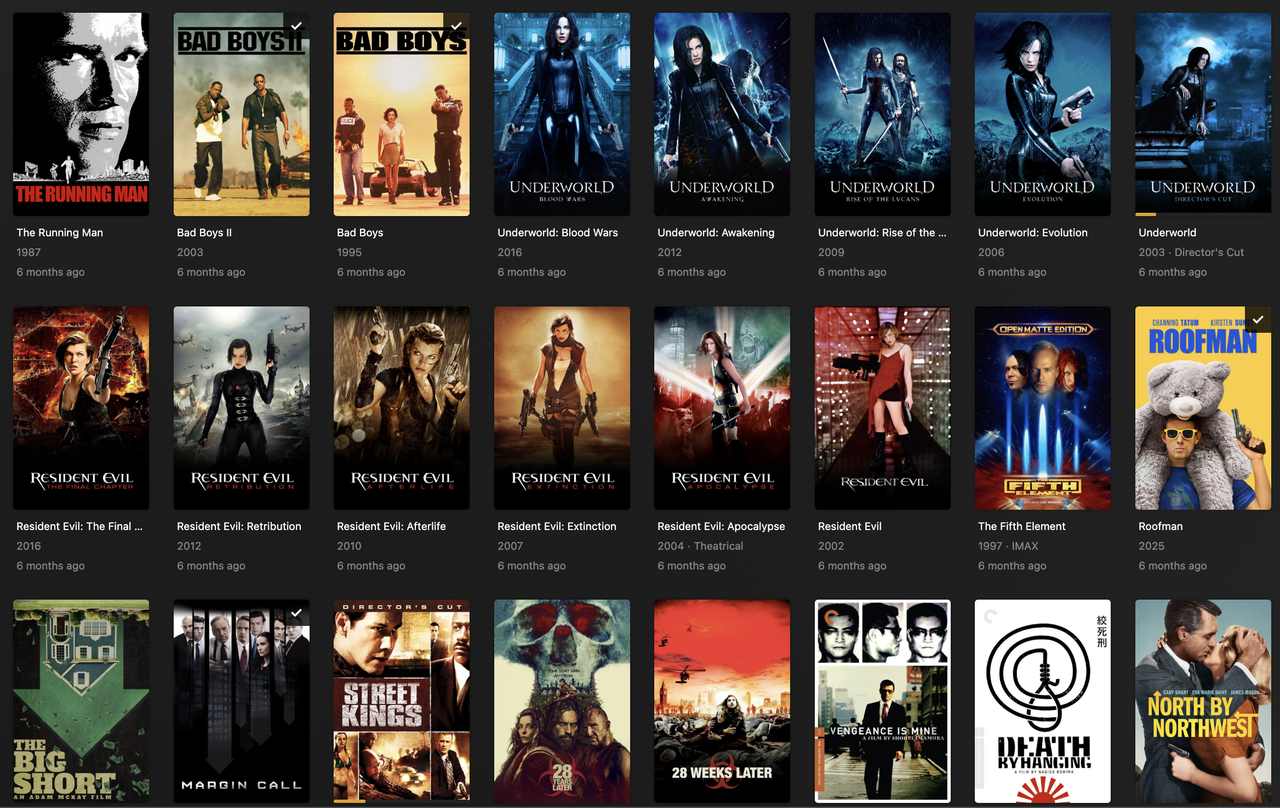Image resolution: width=1280 pixels, height=808 pixels.
Task: Click the year "2010" under Resident Evil: Afterlife
Action: (x=349, y=546)
